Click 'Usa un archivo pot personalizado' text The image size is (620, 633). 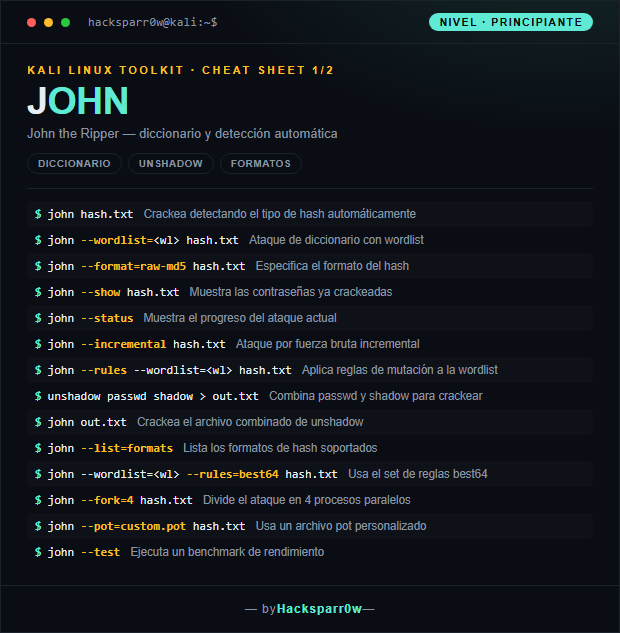[341, 526]
